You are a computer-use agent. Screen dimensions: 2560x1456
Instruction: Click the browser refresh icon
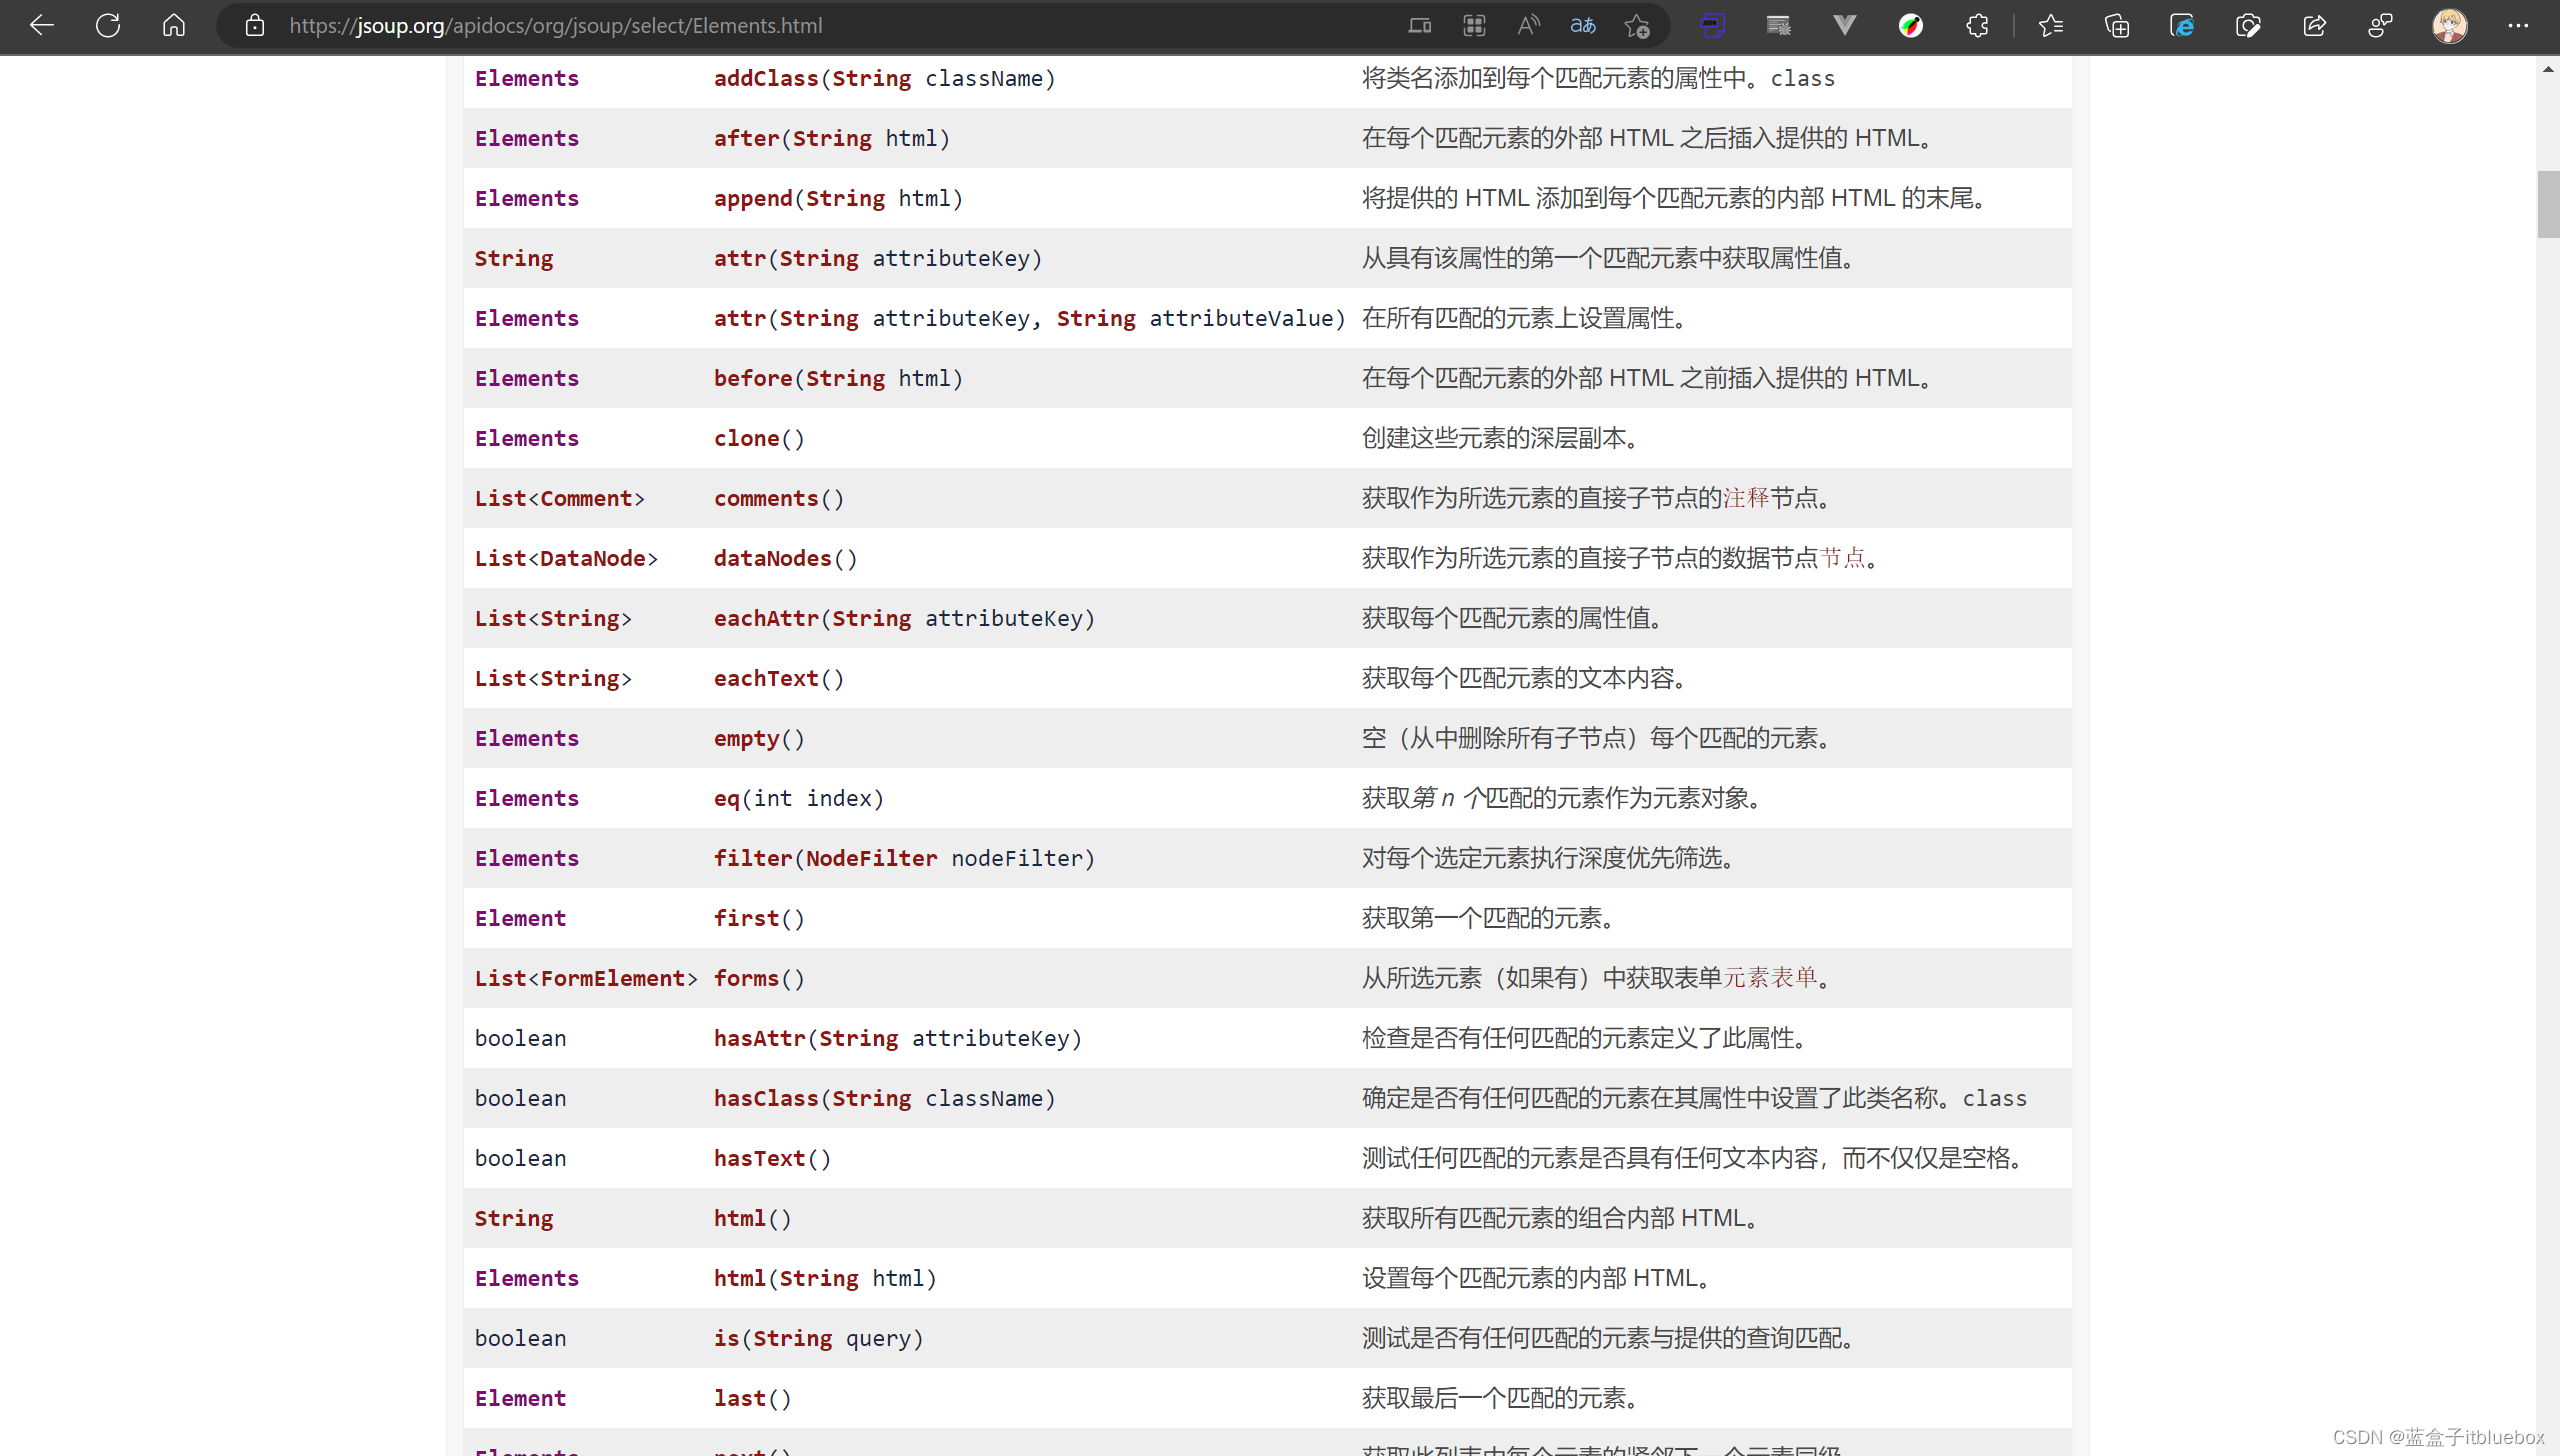tap(108, 26)
